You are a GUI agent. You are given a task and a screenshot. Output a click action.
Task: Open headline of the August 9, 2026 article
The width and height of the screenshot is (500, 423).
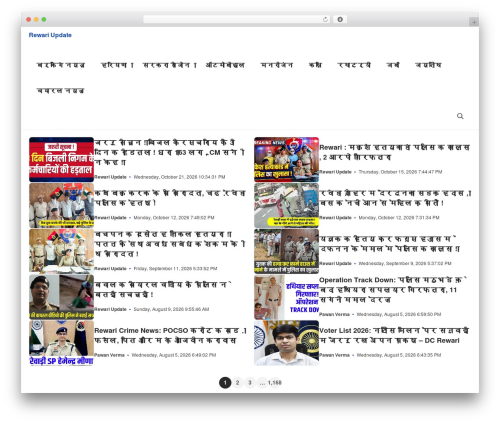(x=163, y=290)
